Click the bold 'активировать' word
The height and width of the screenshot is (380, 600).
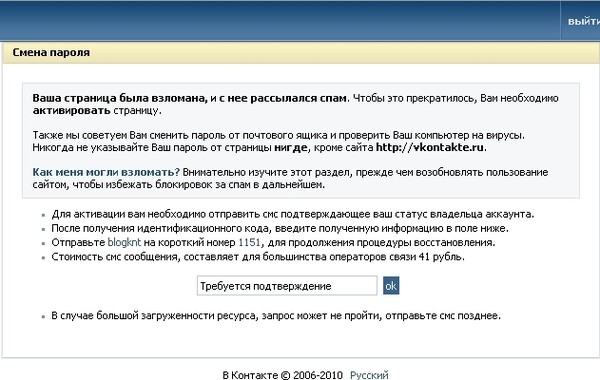pos(72,111)
